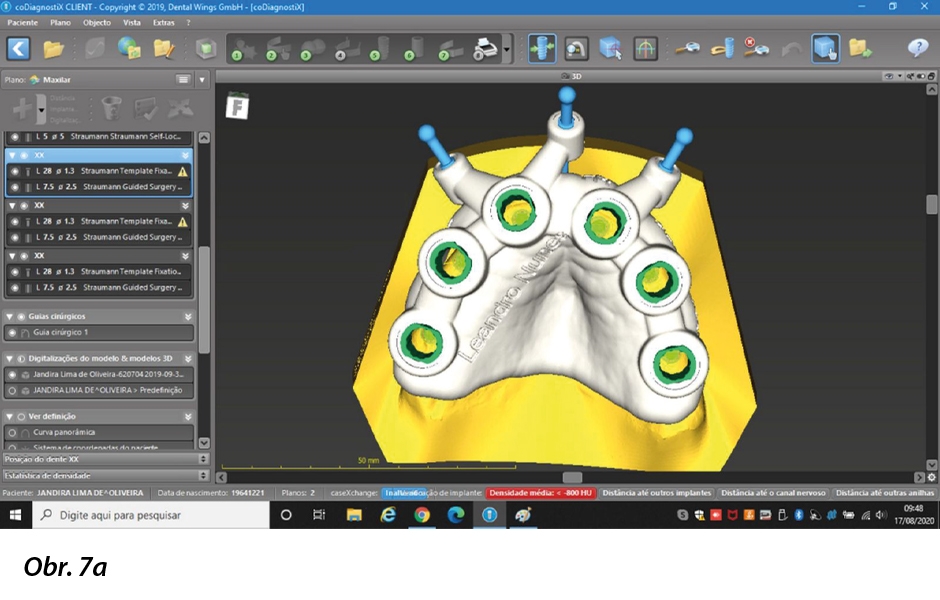Open workflow steps dropdown arrow beside printer
This screenshot has width=940, height=600.
[507, 49]
